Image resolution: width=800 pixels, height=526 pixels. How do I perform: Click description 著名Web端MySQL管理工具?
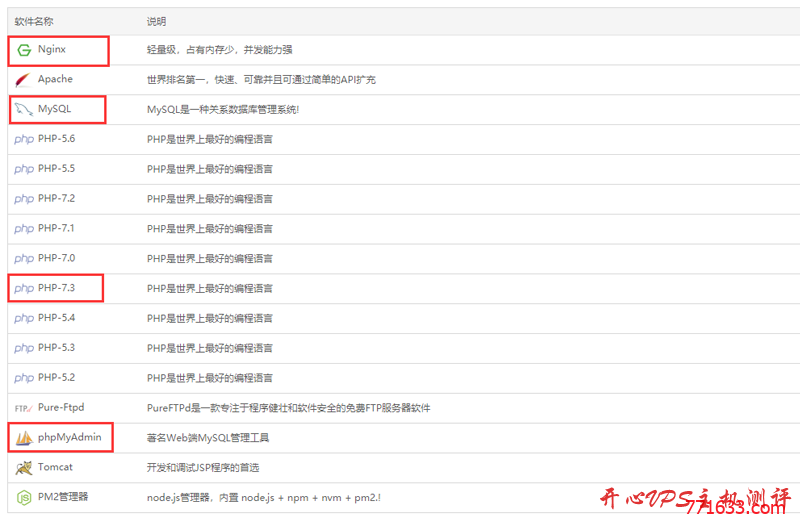pos(208,438)
